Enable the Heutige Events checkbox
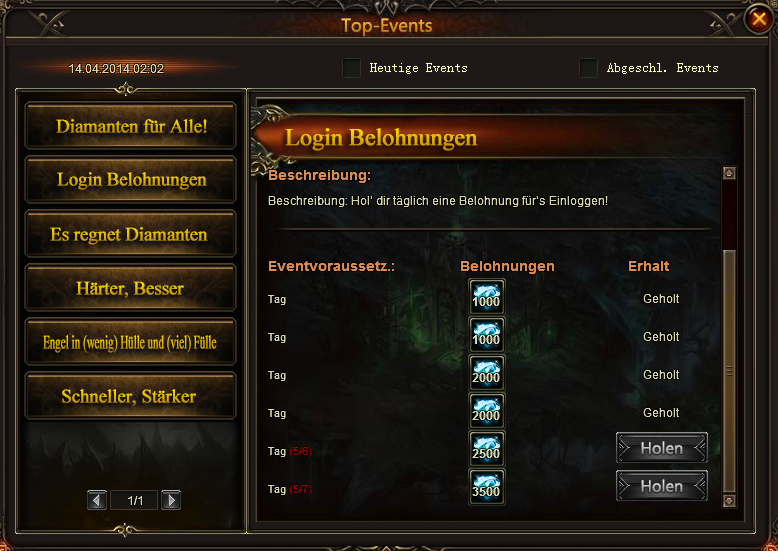Screen dimensions: 778x552 tap(351, 68)
